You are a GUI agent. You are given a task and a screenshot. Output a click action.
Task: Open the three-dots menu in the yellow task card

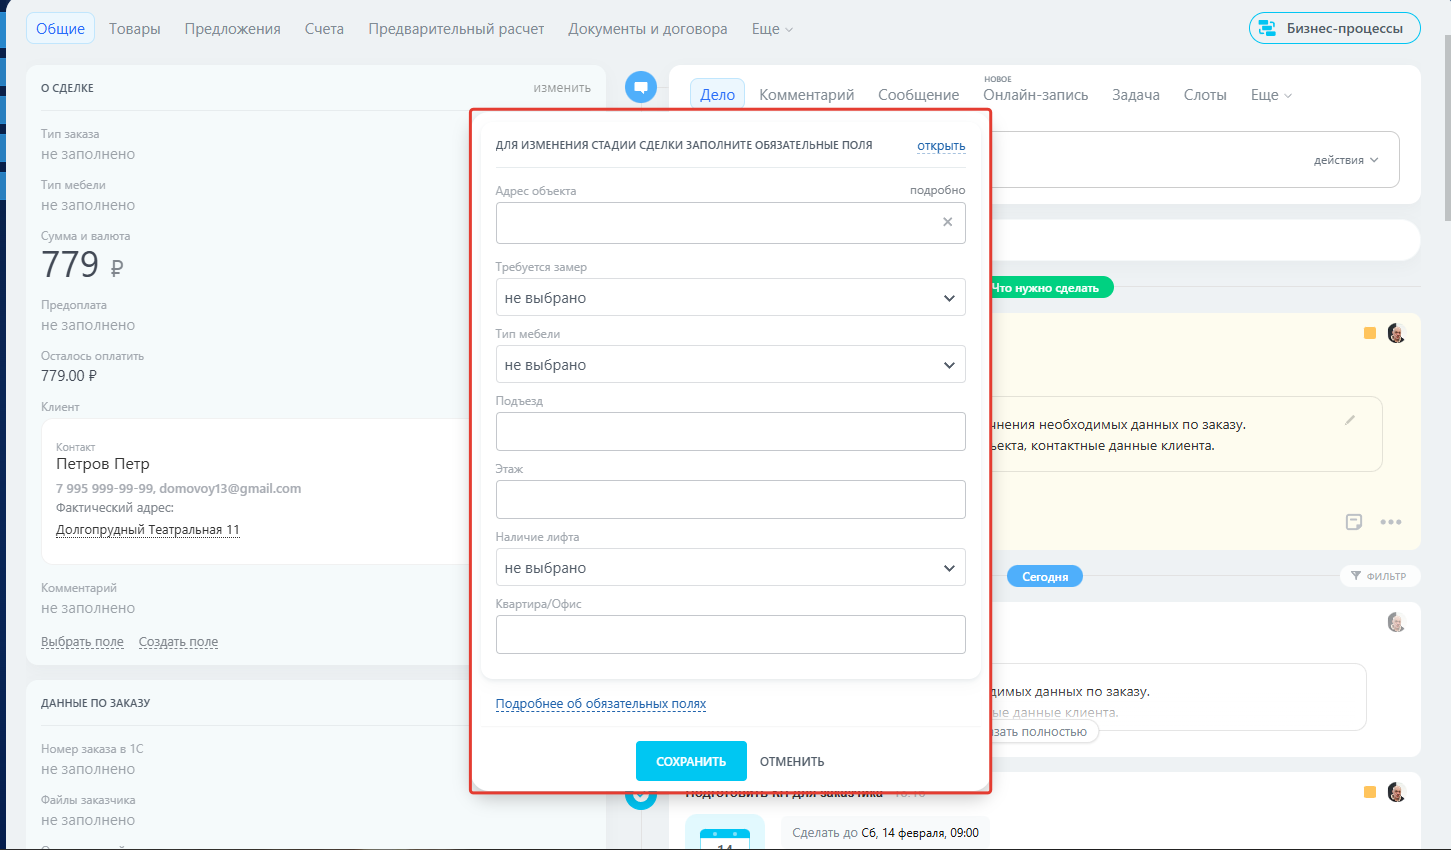[x=1390, y=522]
